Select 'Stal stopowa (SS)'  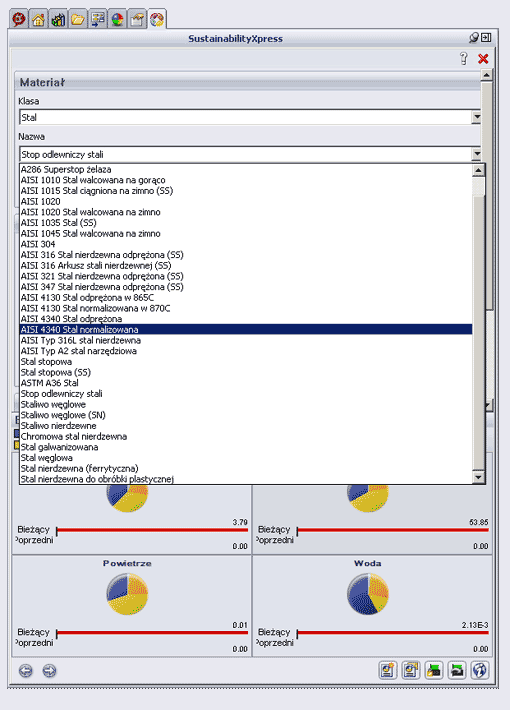[246, 372]
